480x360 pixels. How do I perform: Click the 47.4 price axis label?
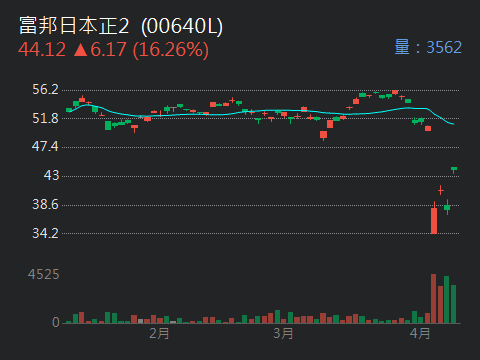45,146
